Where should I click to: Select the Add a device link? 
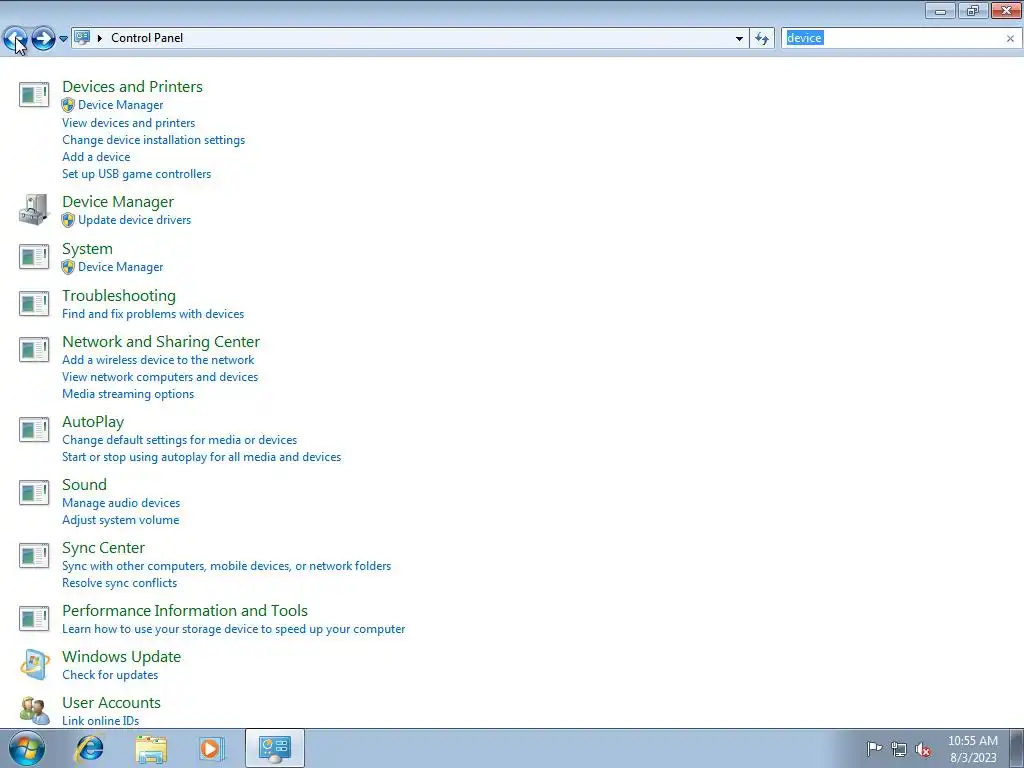(x=96, y=157)
